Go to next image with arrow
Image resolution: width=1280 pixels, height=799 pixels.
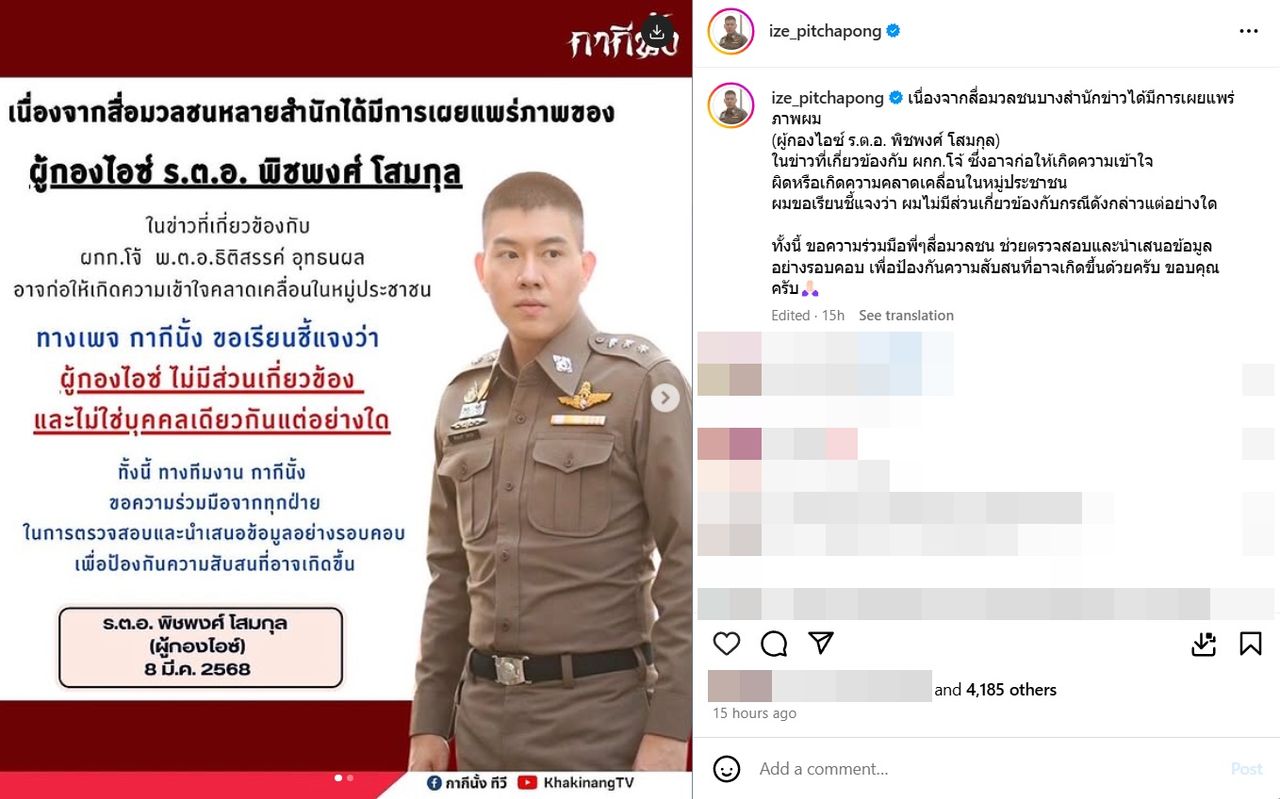pyautogui.click(x=665, y=399)
